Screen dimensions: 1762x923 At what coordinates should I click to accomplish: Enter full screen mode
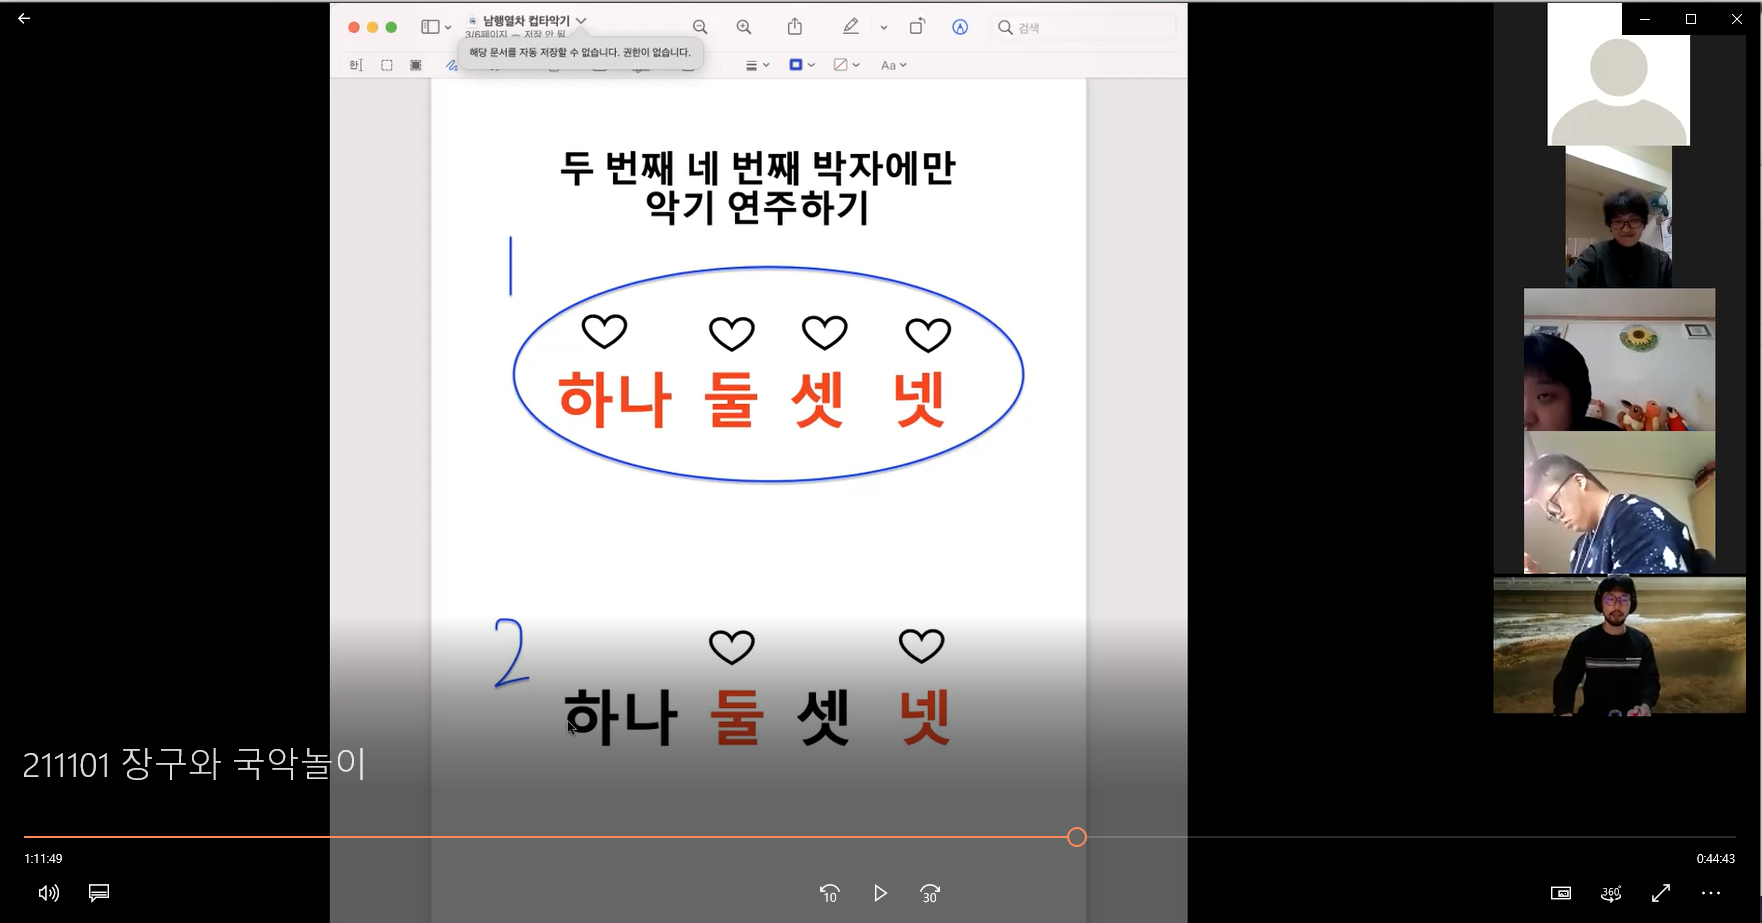pyautogui.click(x=1661, y=893)
